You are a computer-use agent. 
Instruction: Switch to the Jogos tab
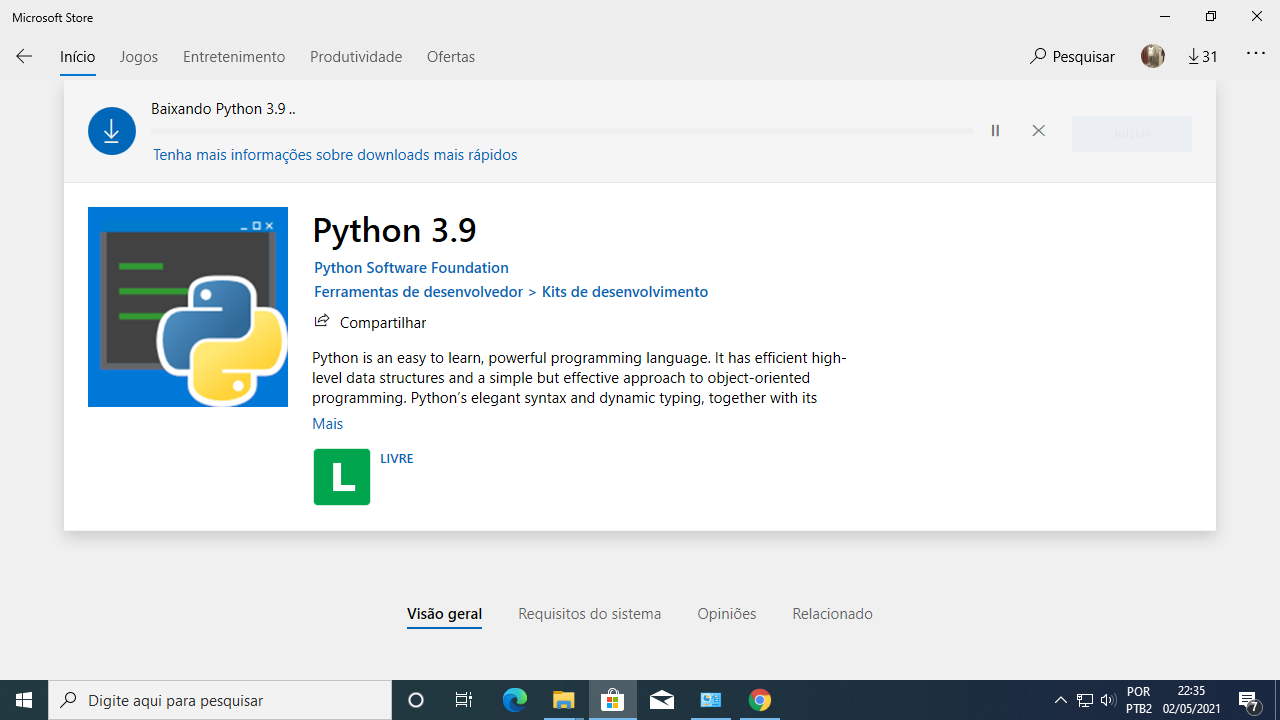(x=139, y=57)
